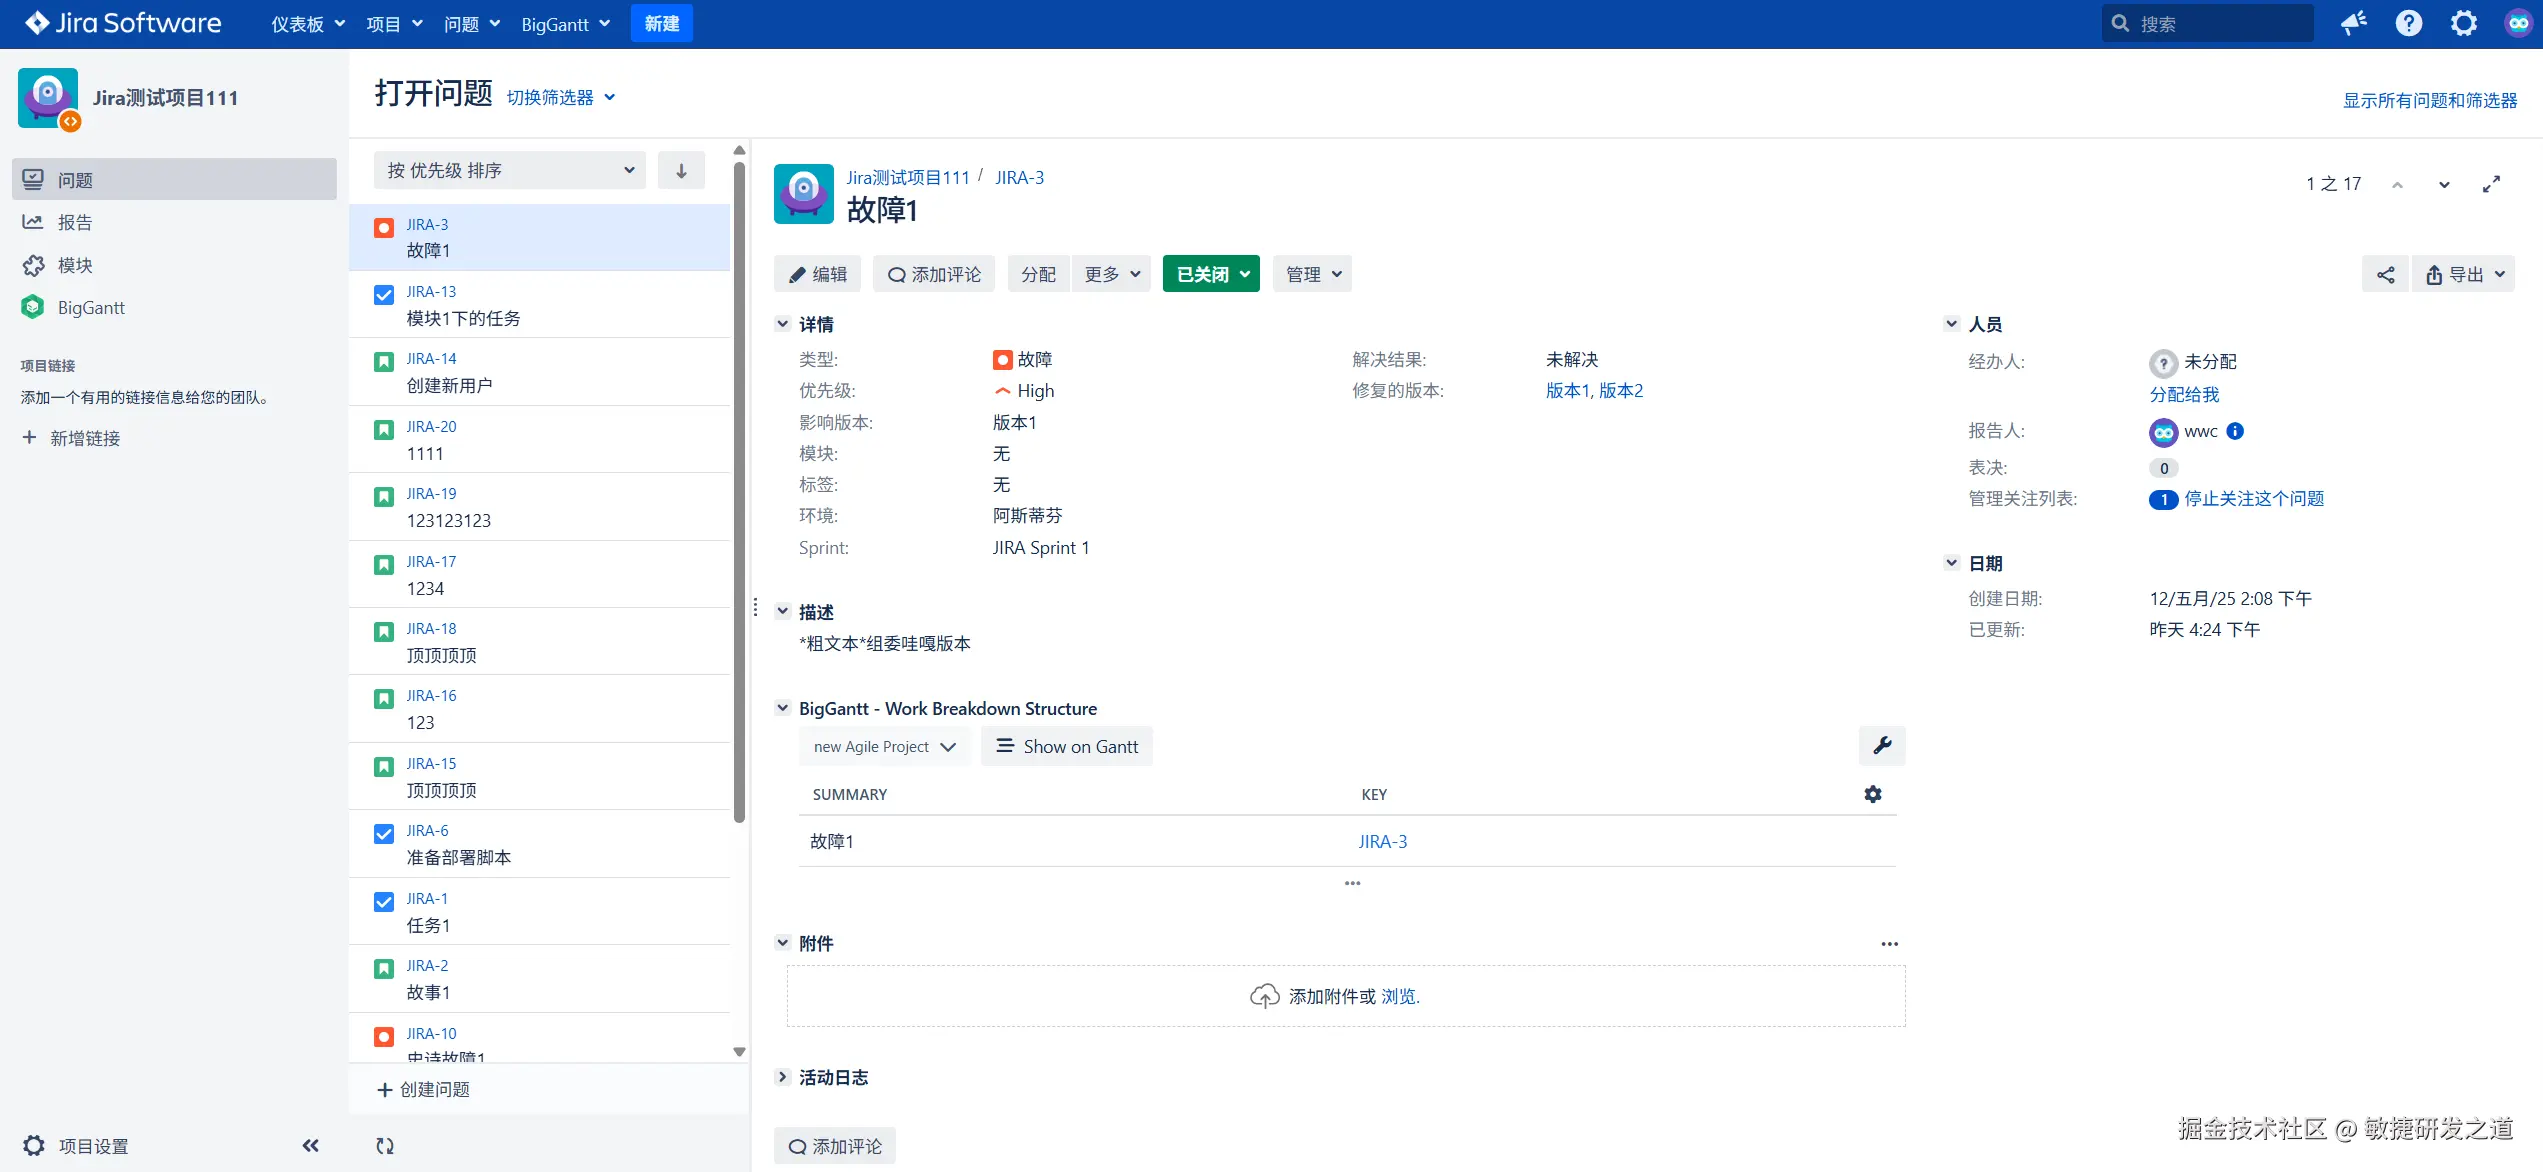Open BigGantt wrench configuration icon
This screenshot has height=1172, width=2543.
pos(1882,746)
